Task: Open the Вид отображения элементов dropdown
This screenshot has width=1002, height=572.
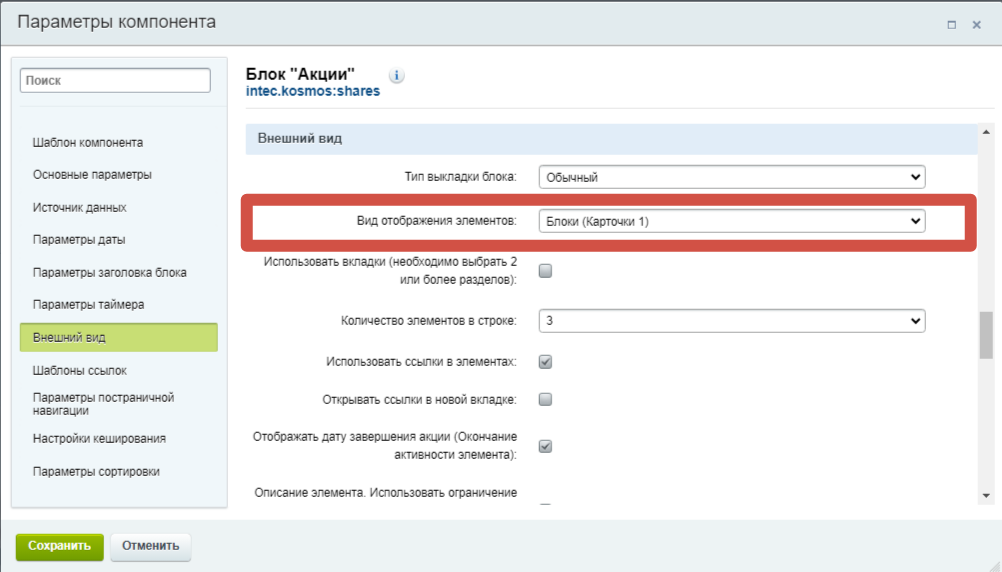Action: [x=732, y=221]
